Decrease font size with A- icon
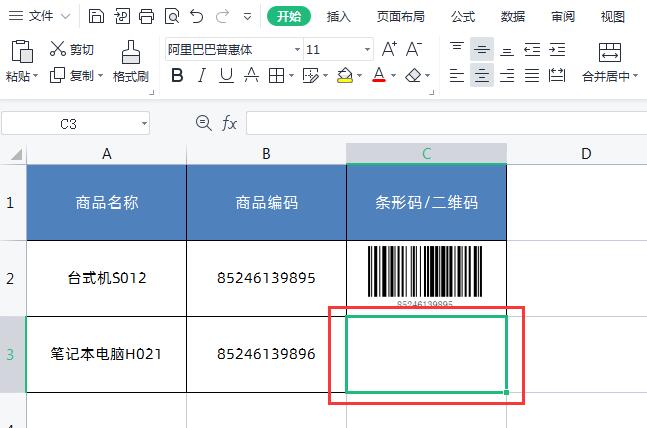 point(414,49)
